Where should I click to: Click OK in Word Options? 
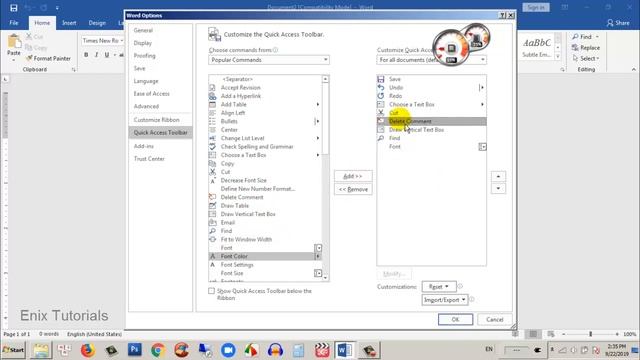456,320
